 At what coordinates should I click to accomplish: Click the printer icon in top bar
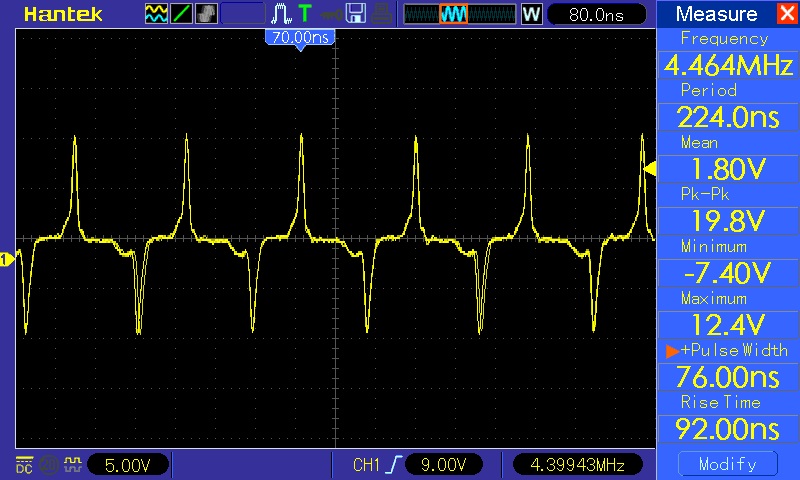pyautogui.click(x=381, y=14)
